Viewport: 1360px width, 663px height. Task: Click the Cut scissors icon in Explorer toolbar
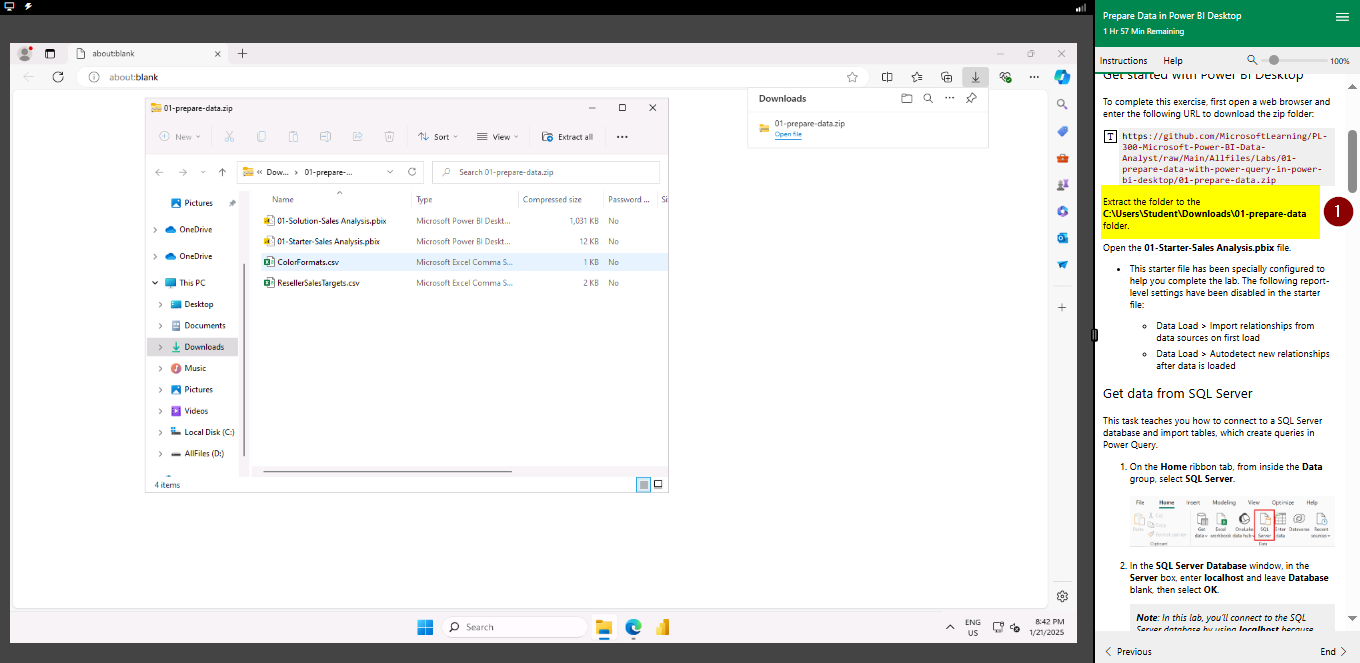coord(229,137)
